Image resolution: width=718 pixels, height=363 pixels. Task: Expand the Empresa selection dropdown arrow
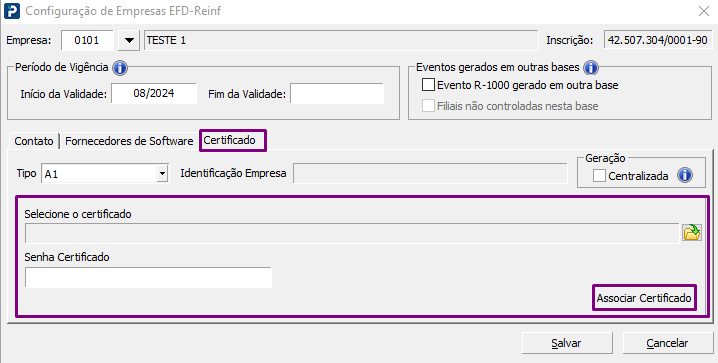pos(129,41)
